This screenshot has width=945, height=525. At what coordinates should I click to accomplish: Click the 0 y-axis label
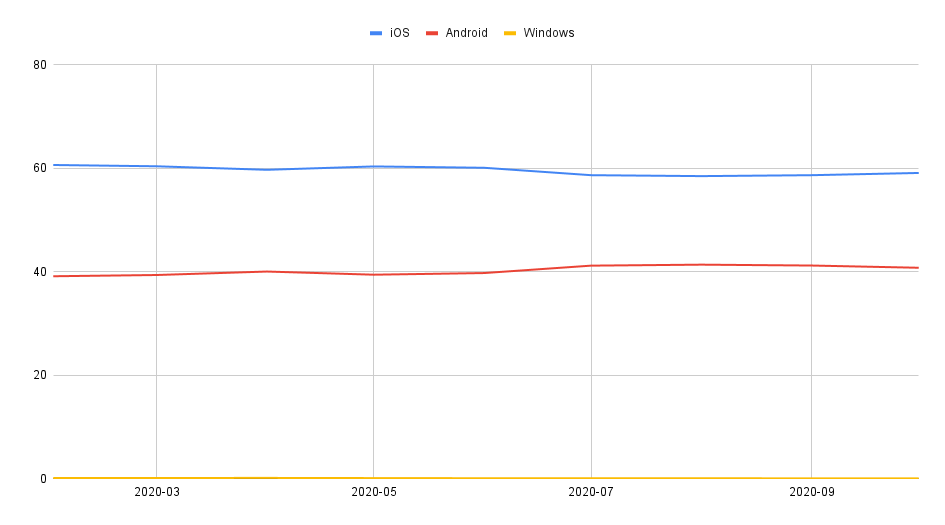tap(43, 479)
